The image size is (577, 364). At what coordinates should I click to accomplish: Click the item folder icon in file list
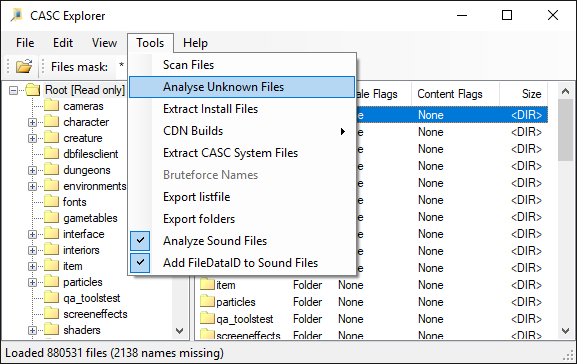click(x=208, y=285)
